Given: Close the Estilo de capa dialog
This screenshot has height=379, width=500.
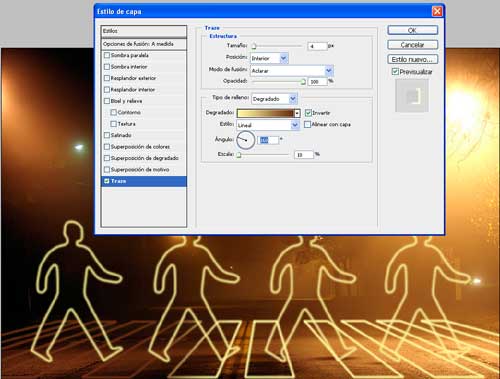Looking at the screenshot, I should [x=437, y=12].
